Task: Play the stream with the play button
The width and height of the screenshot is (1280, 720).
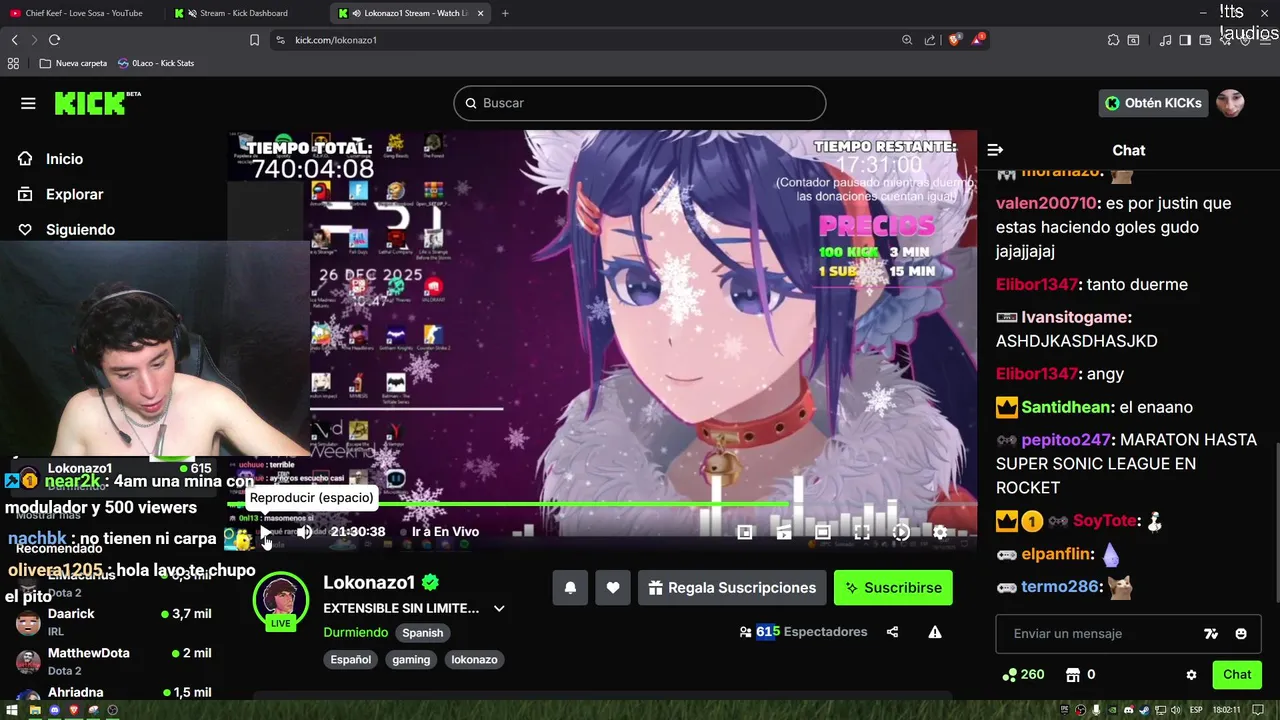Action: point(266,532)
